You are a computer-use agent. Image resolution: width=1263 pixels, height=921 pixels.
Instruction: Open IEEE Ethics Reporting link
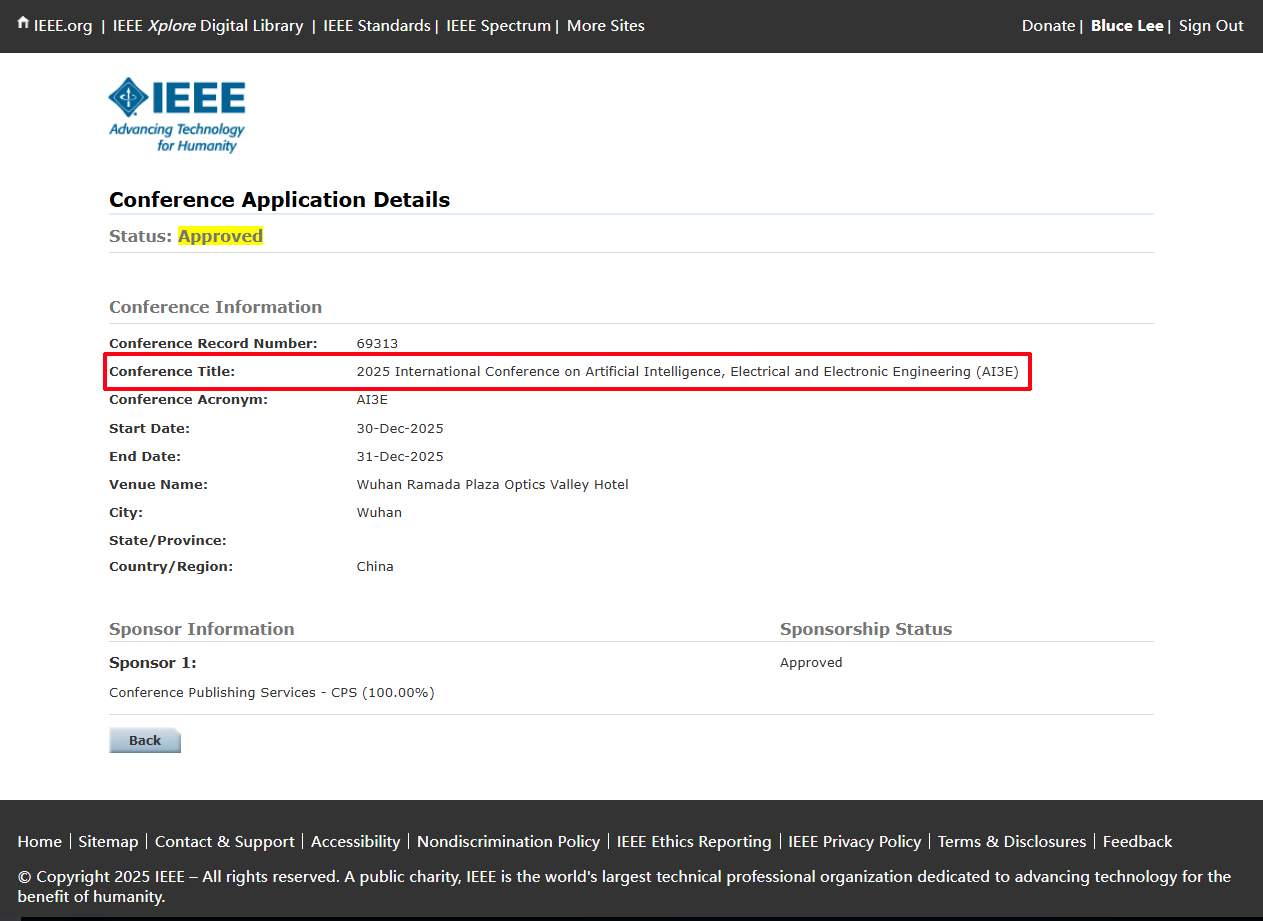pos(694,842)
